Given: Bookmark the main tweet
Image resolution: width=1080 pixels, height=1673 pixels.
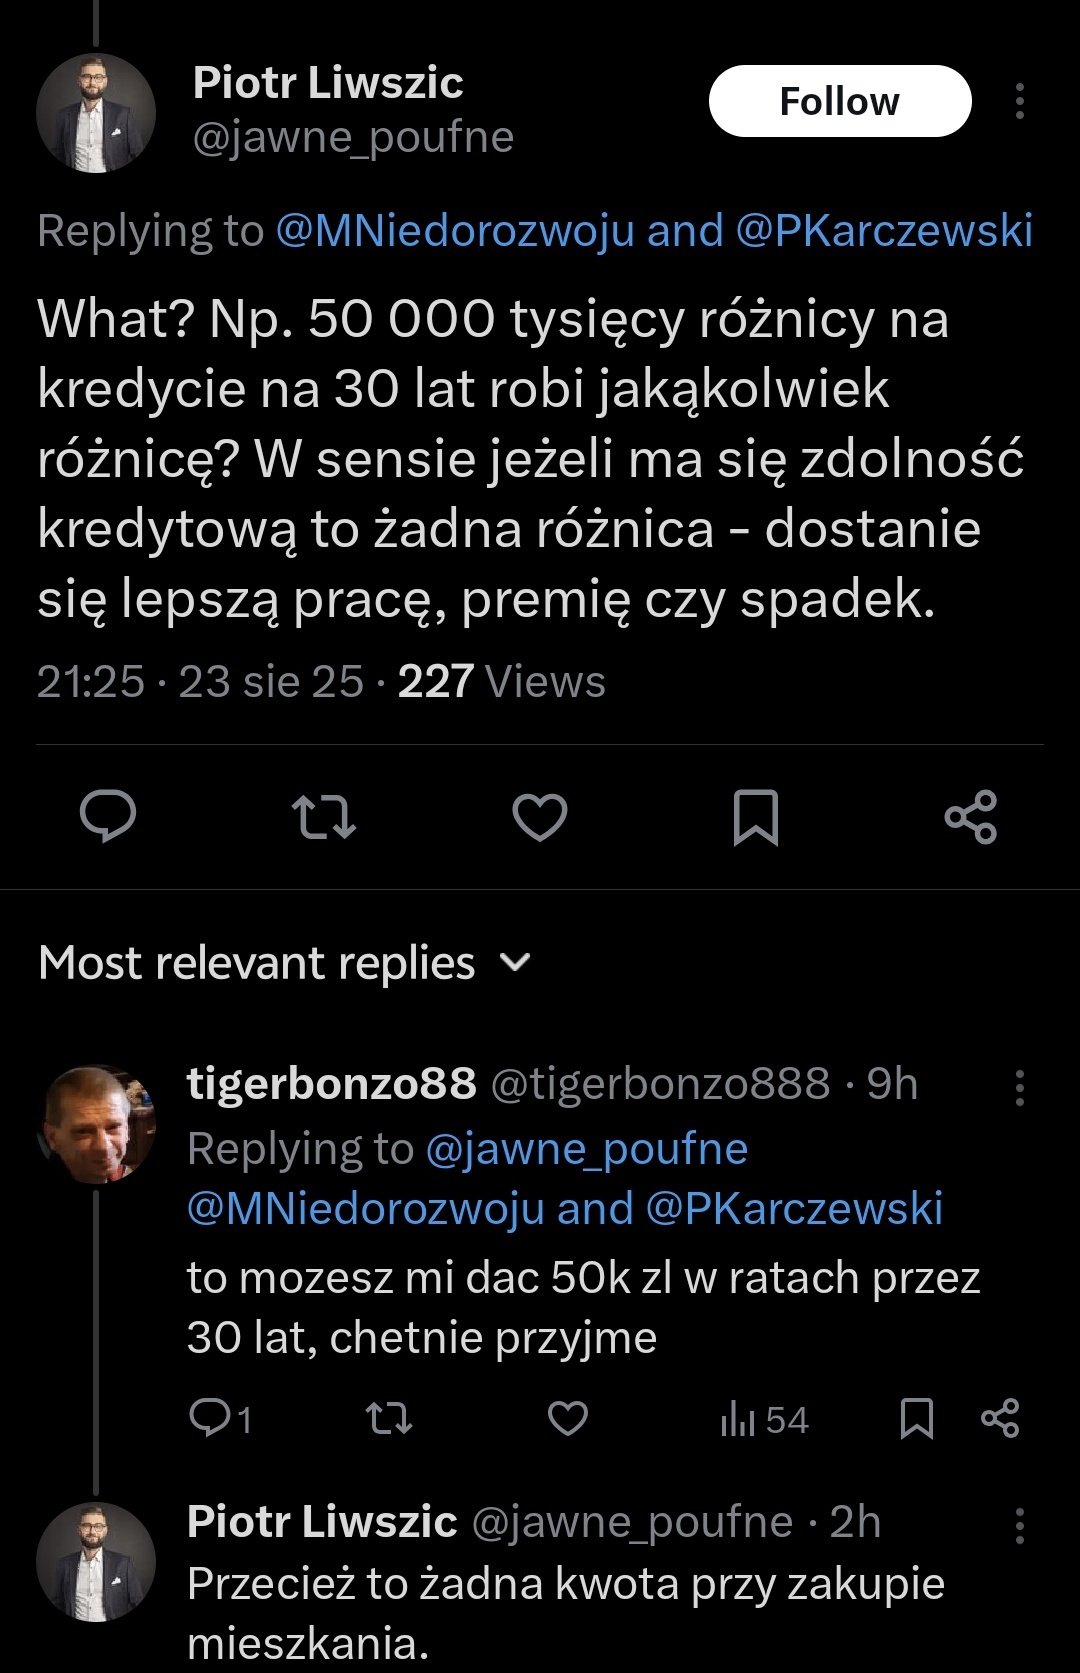Looking at the screenshot, I should pyautogui.click(x=756, y=816).
